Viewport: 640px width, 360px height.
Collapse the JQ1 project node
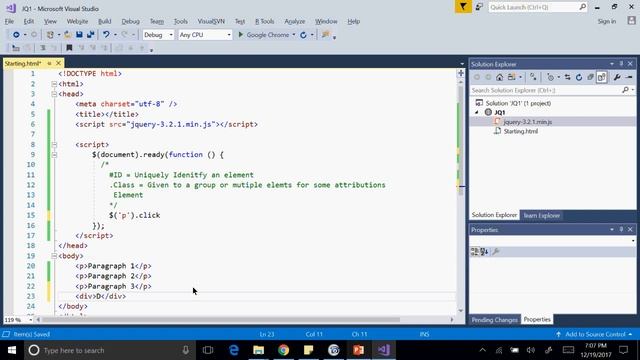pos(476,112)
